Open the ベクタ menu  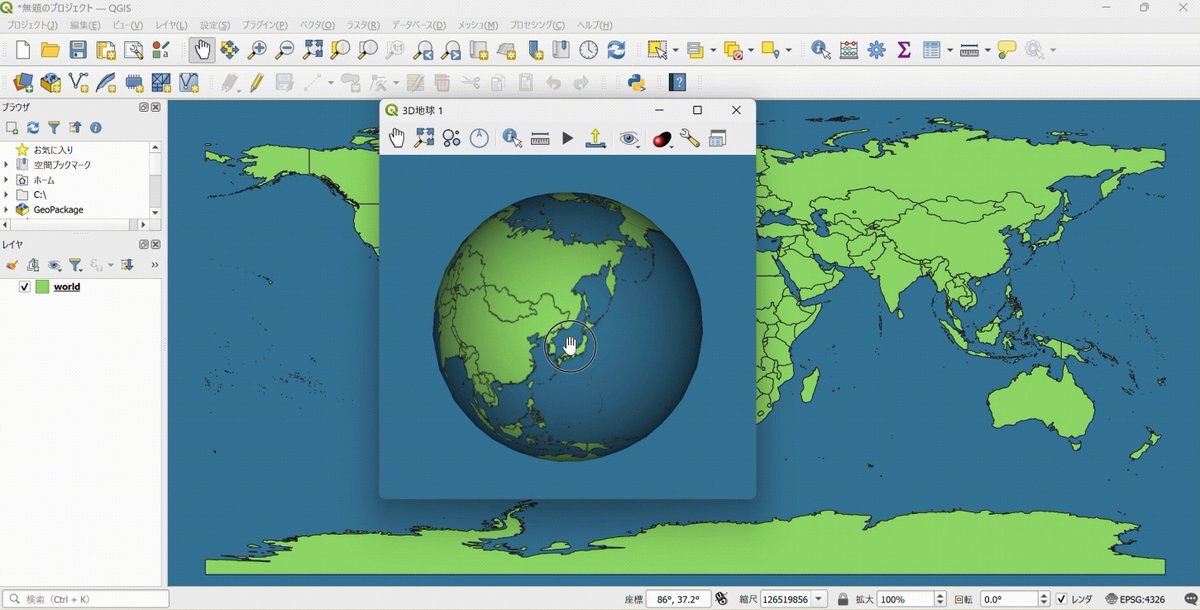pyautogui.click(x=317, y=25)
